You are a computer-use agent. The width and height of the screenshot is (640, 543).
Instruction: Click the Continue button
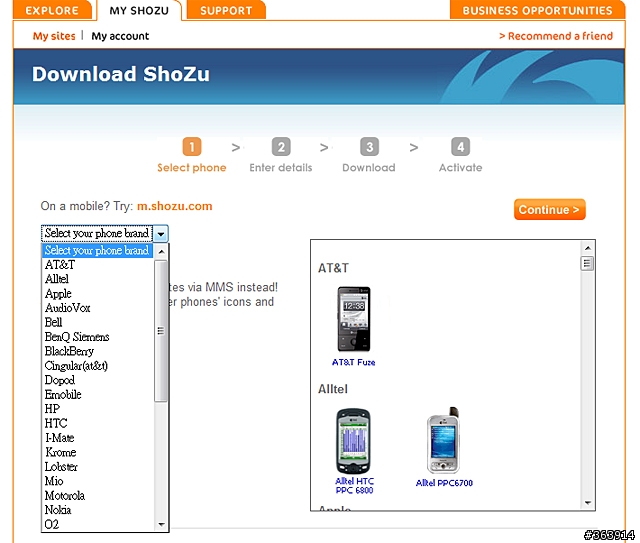pos(549,209)
